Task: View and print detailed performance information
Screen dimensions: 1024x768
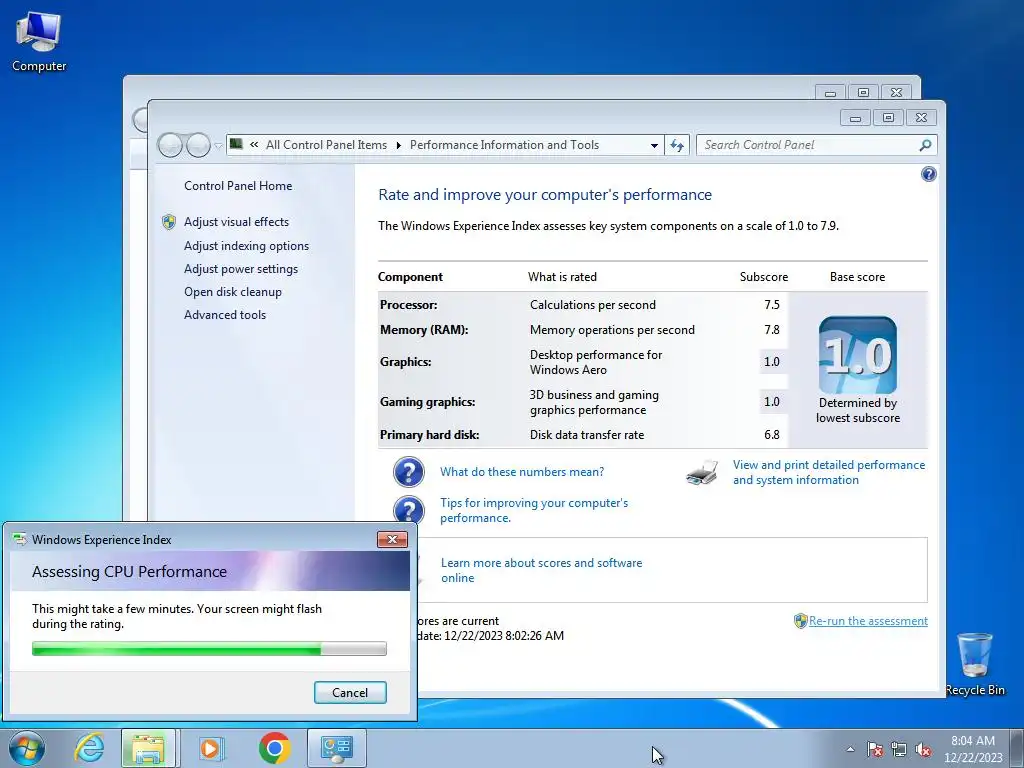Action: tap(829, 472)
